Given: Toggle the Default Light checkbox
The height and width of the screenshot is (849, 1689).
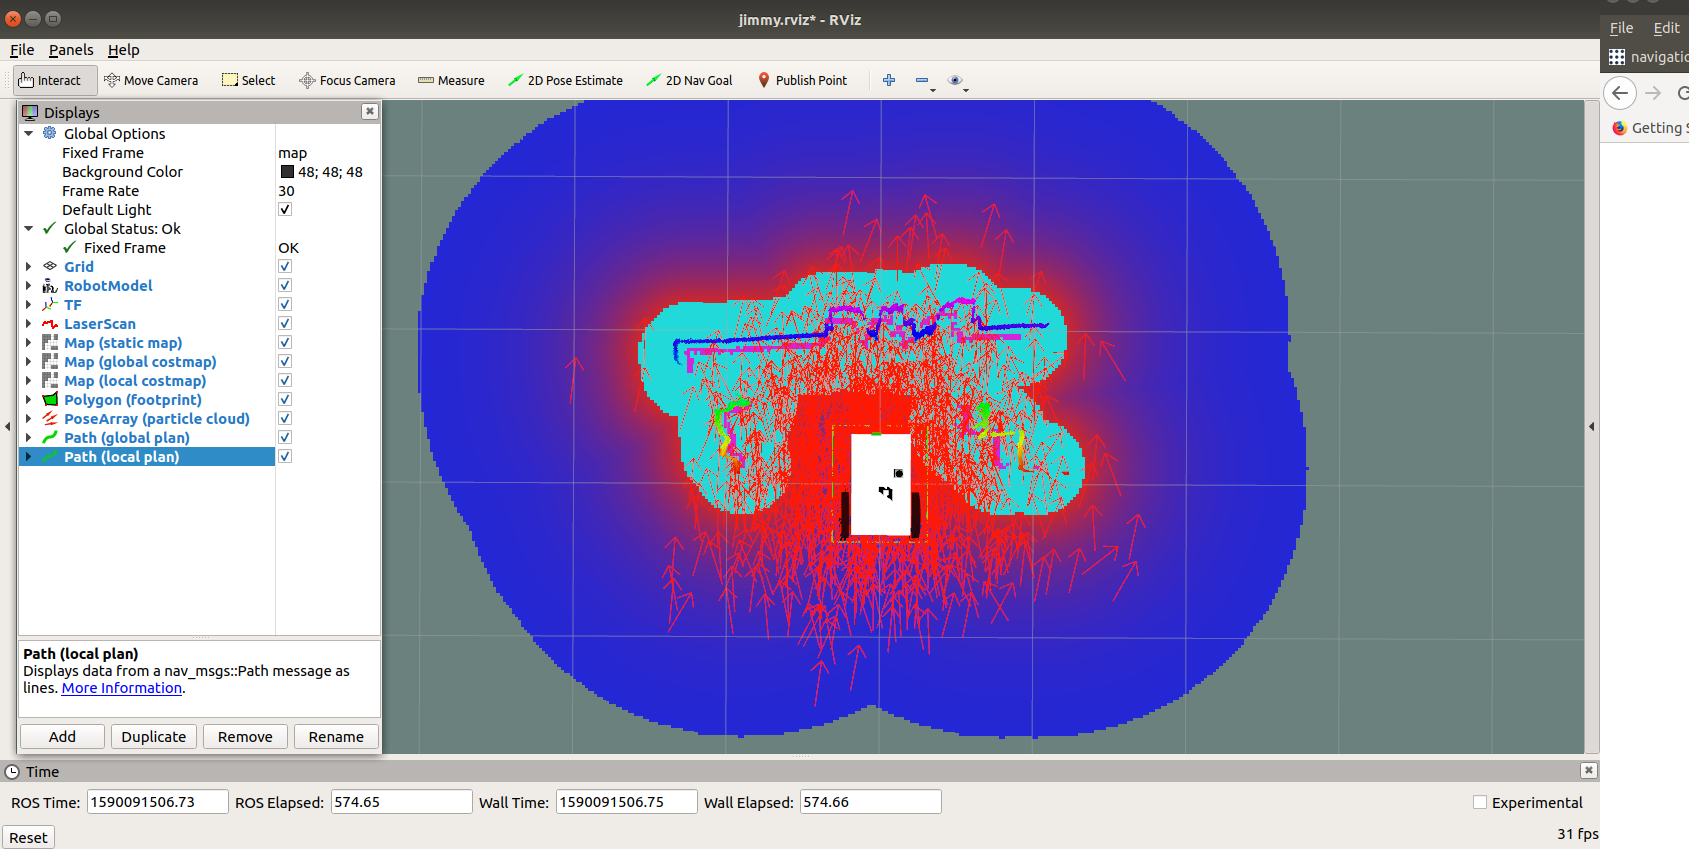Looking at the screenshot, I should 285,209.
